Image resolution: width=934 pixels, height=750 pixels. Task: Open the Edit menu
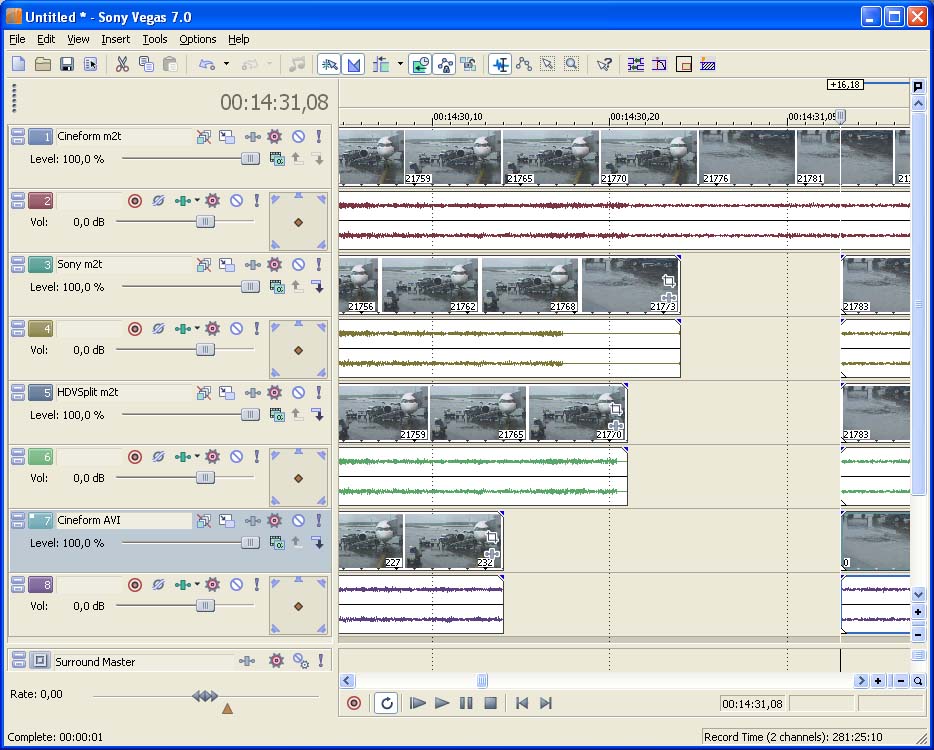[x=46, y=39]
